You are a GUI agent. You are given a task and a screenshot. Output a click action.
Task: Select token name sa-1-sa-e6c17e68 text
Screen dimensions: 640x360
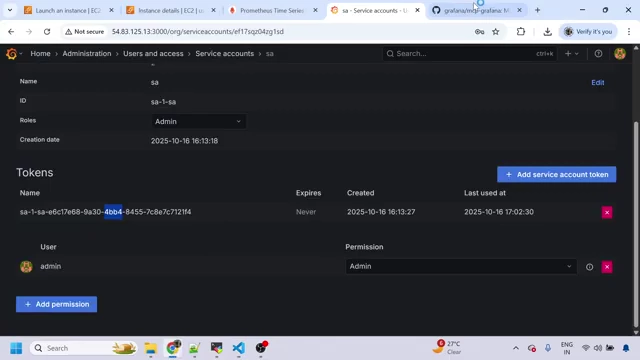pos(105,212)
